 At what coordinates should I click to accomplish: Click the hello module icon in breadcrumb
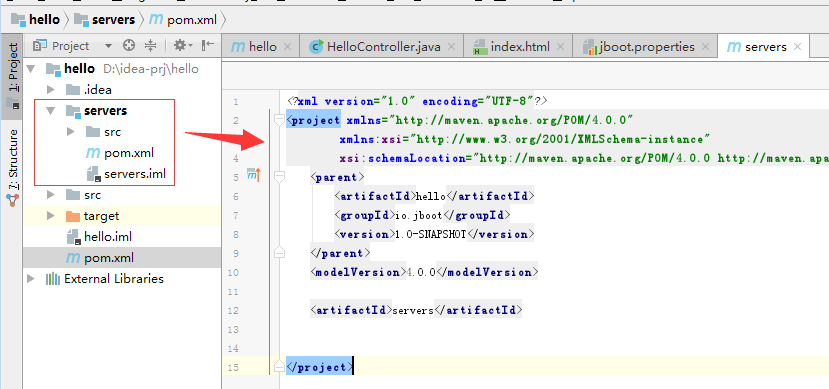(19, 20)
